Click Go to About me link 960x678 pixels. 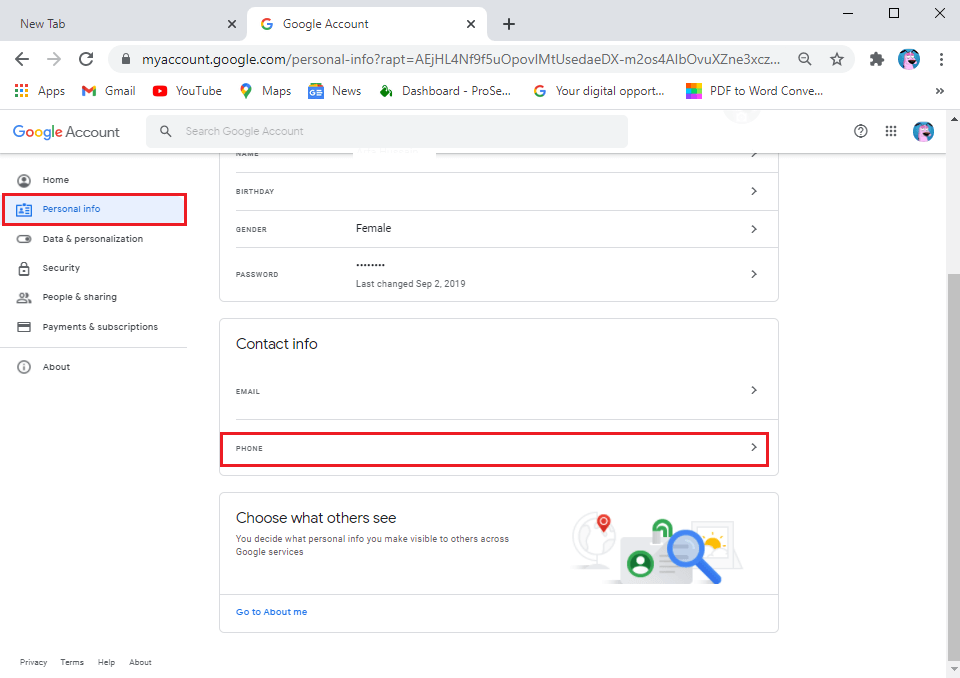coord(272,612)
